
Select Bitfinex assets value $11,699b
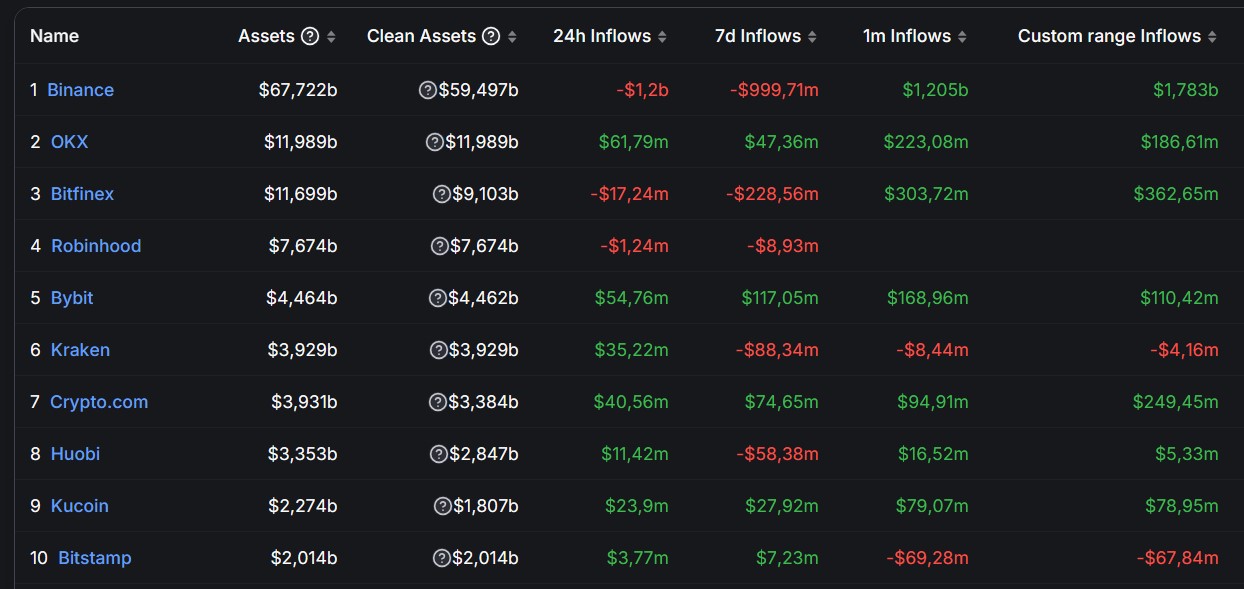301,194
